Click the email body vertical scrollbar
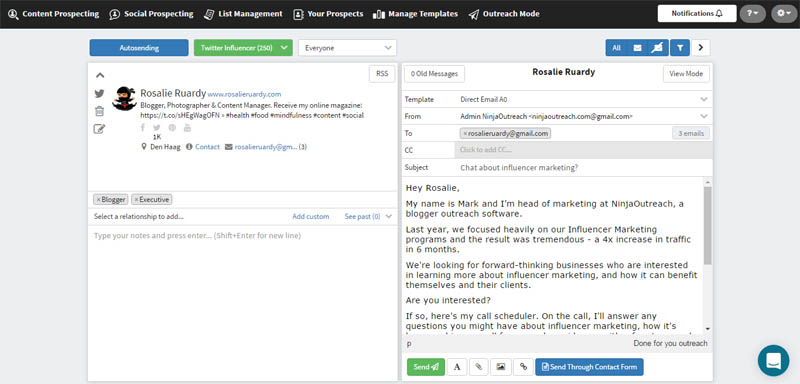800x384 pixels. pos(707,225)
